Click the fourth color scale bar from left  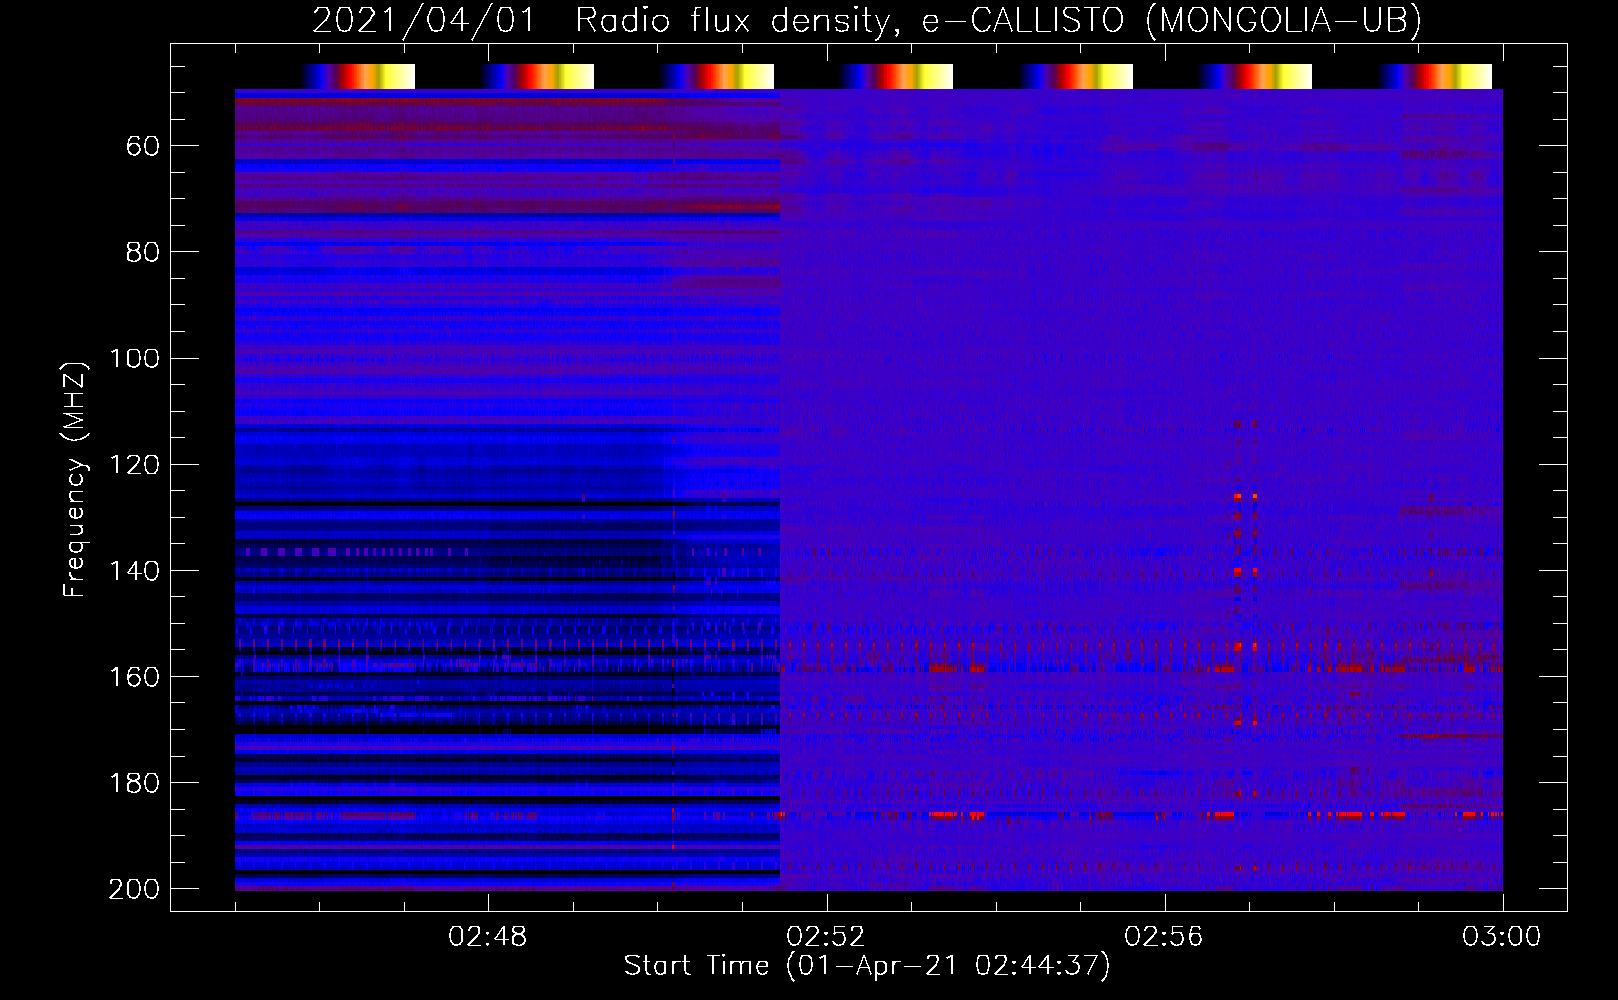pos(897,76)
